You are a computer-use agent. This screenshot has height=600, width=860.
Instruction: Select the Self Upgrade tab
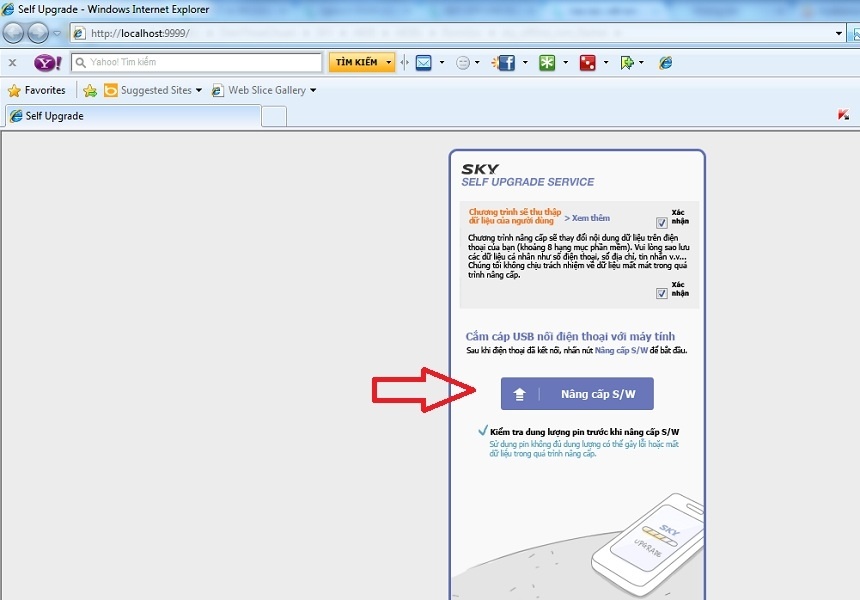130,116
